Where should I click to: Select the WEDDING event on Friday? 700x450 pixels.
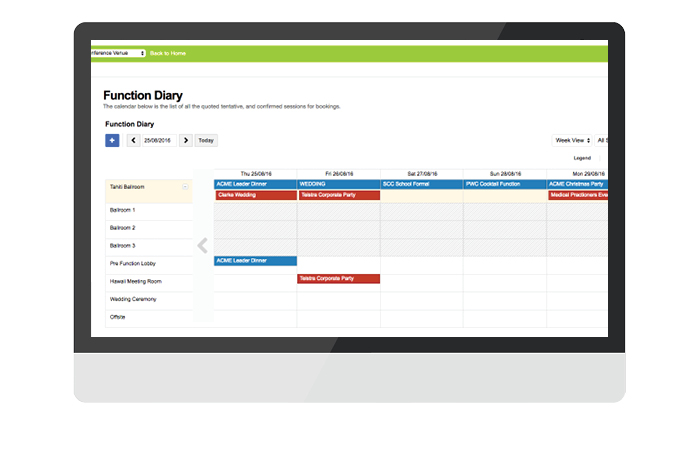[338, 184]
